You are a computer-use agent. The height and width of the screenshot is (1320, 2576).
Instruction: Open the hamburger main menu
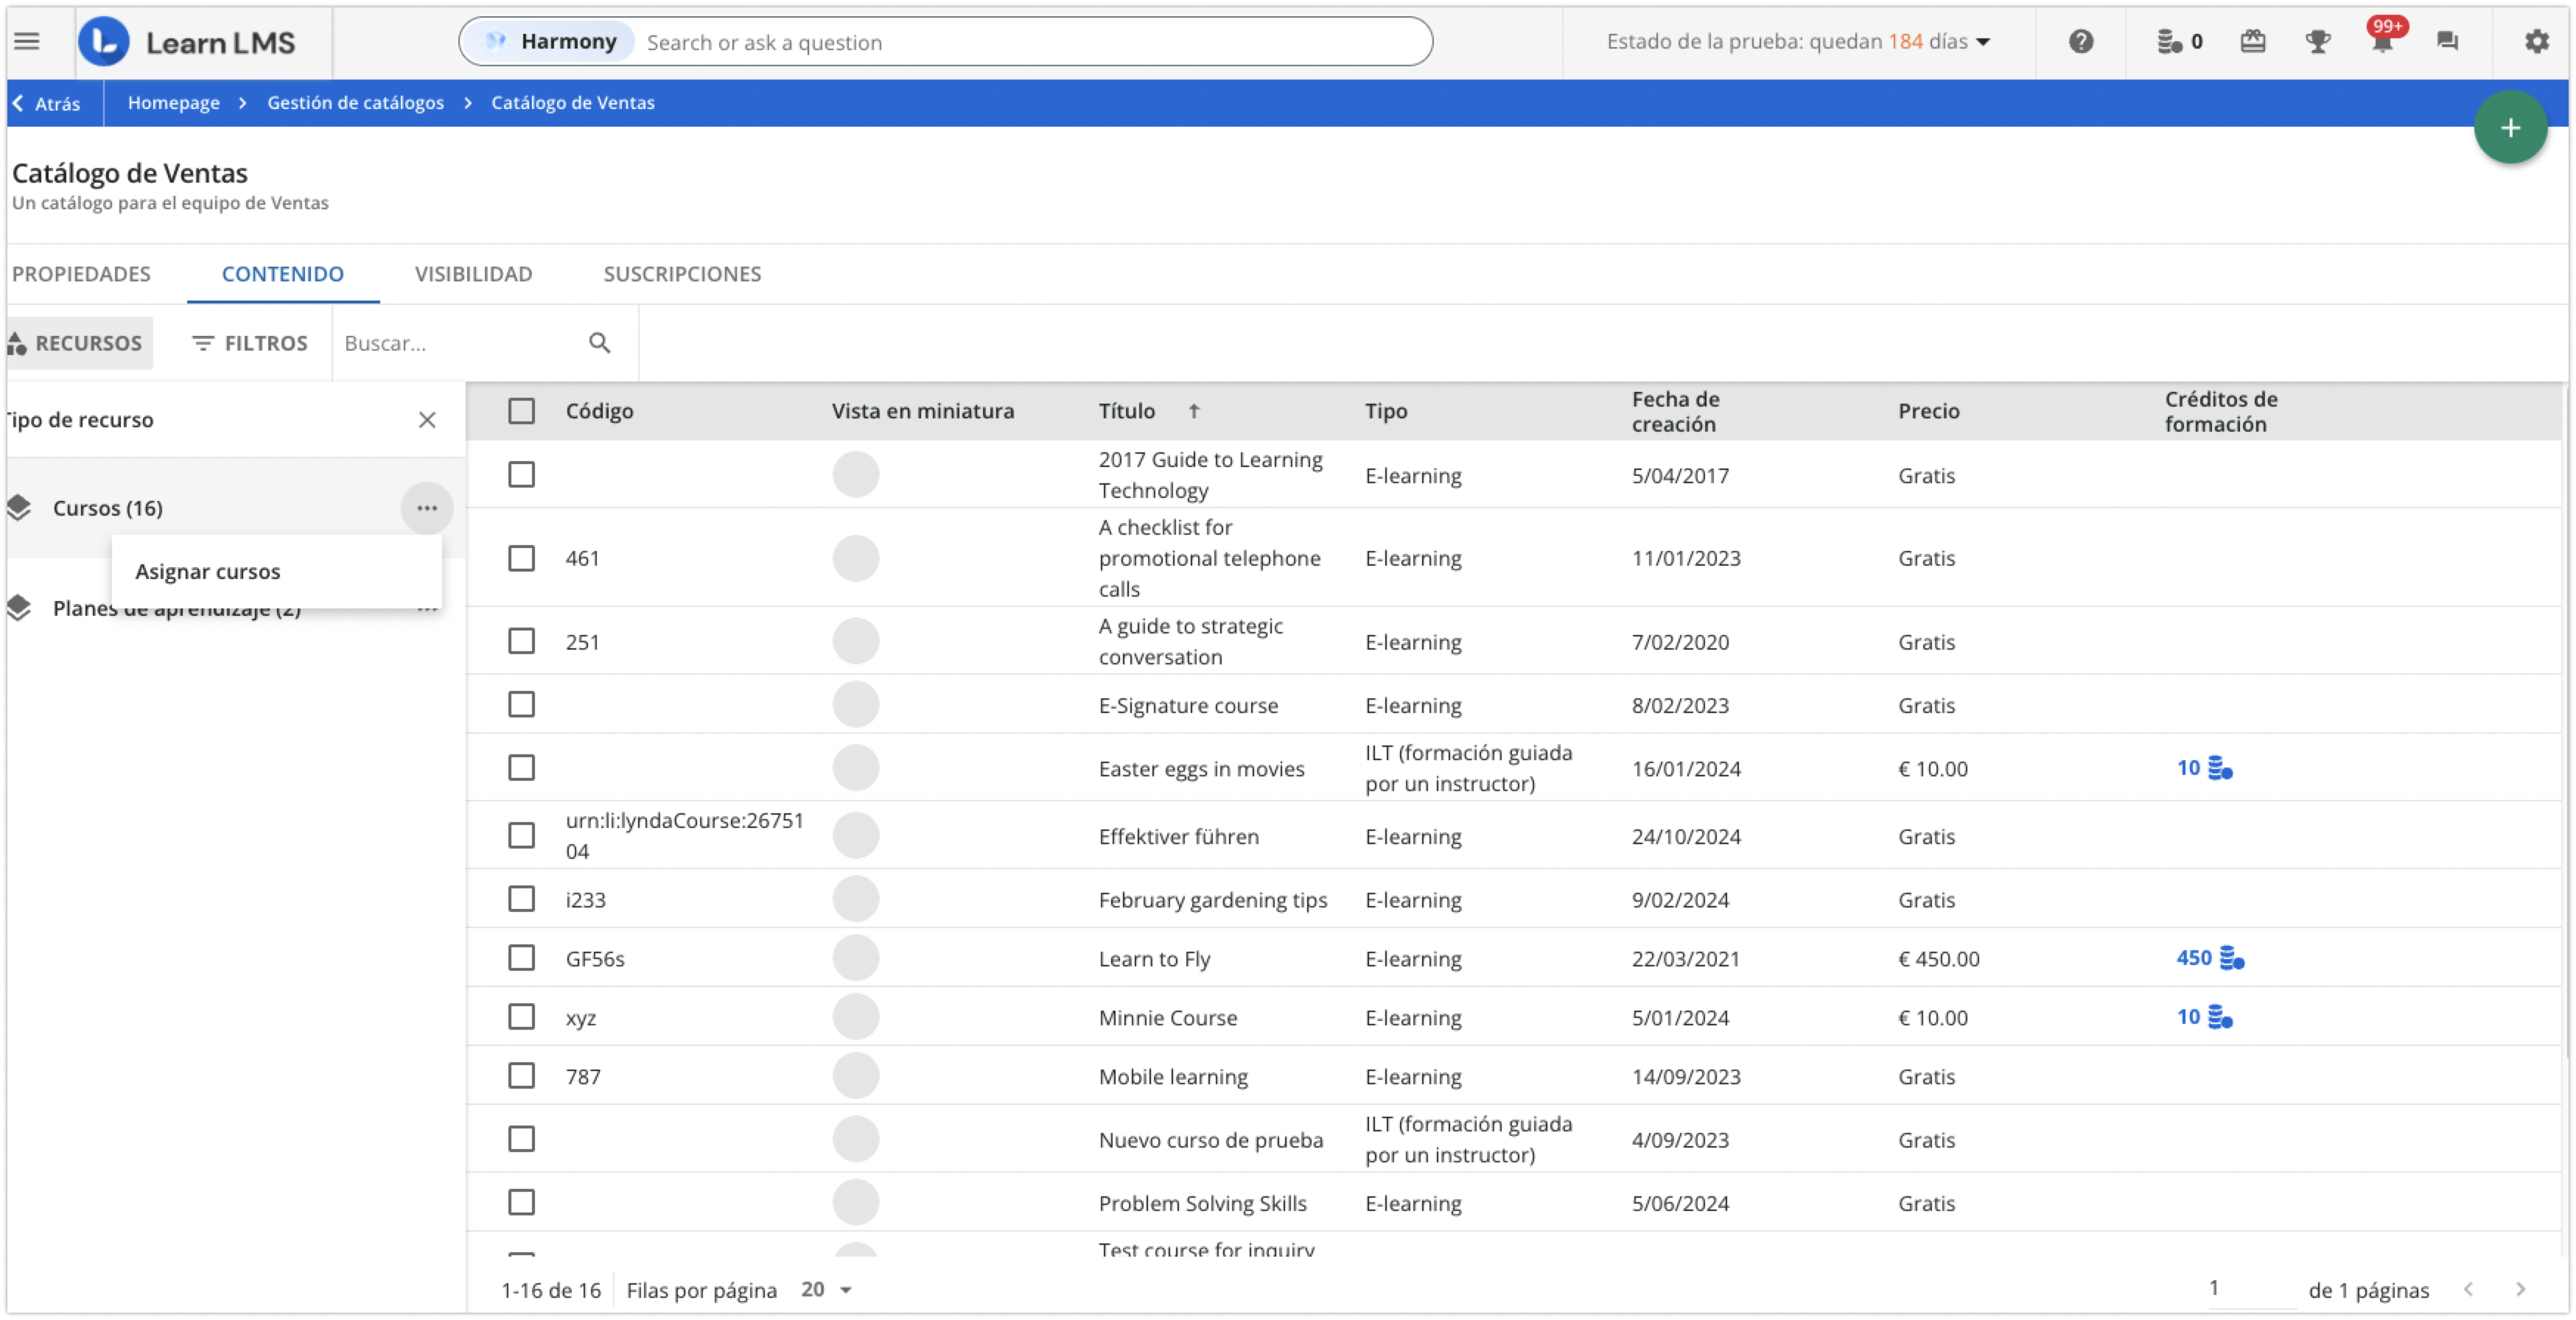point(27,41)
